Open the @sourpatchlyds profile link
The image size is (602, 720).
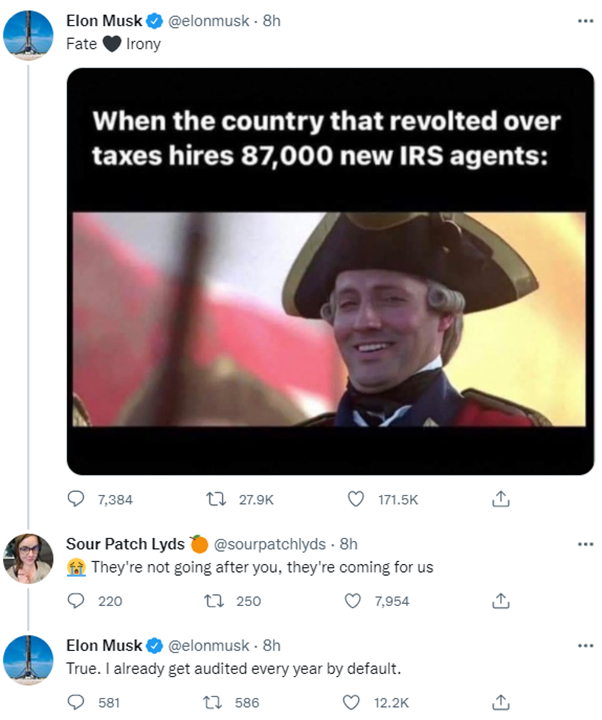click(x=270, y=544)
